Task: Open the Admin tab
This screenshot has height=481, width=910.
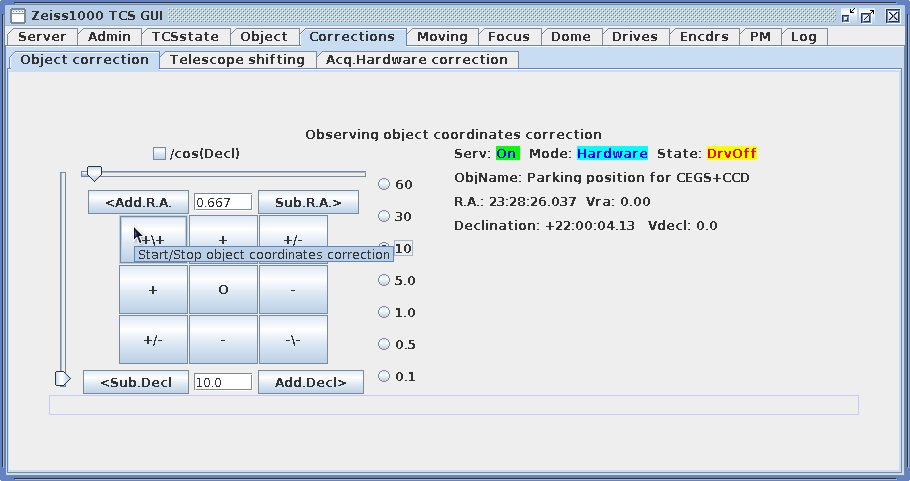Action: click(109, 37)
